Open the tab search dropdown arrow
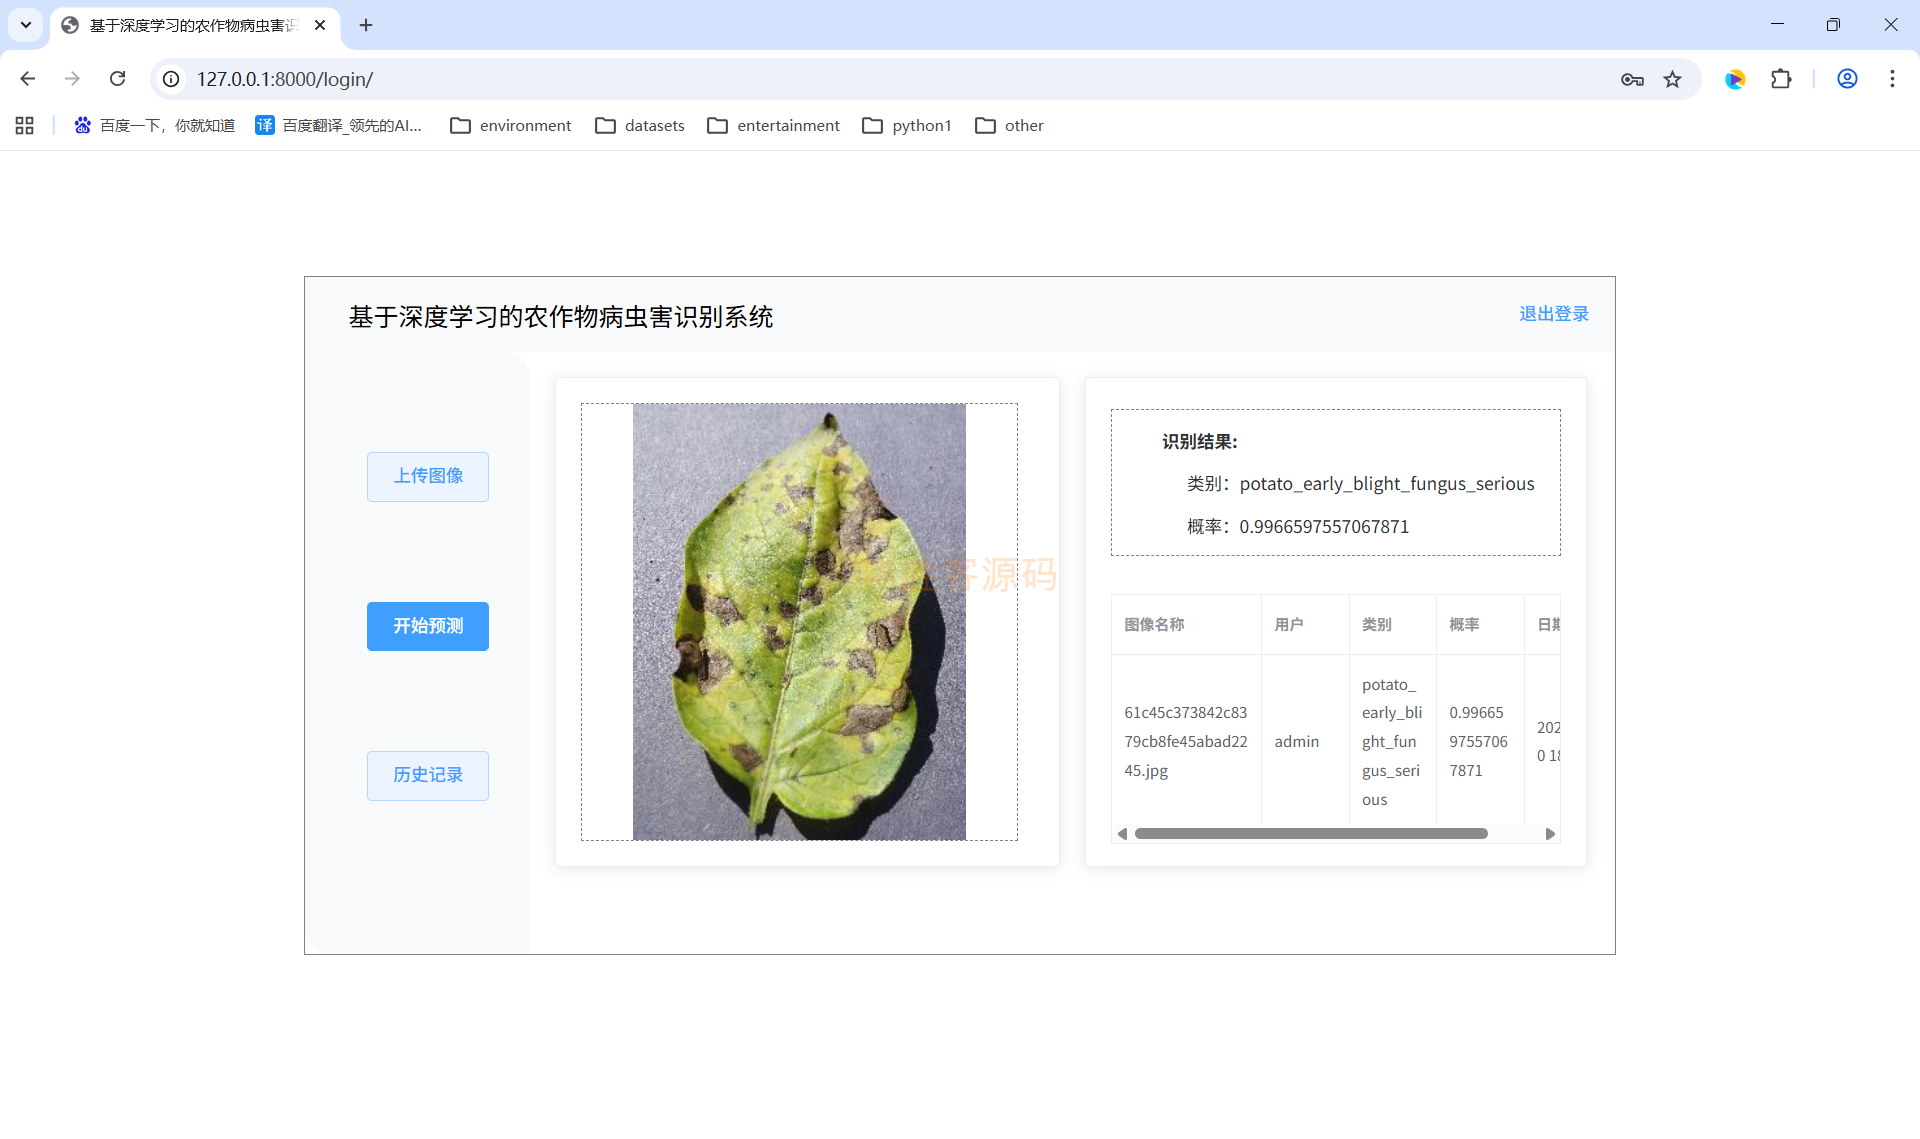This screenshot has width=1920, height=1139. click(x=26, y=25)
